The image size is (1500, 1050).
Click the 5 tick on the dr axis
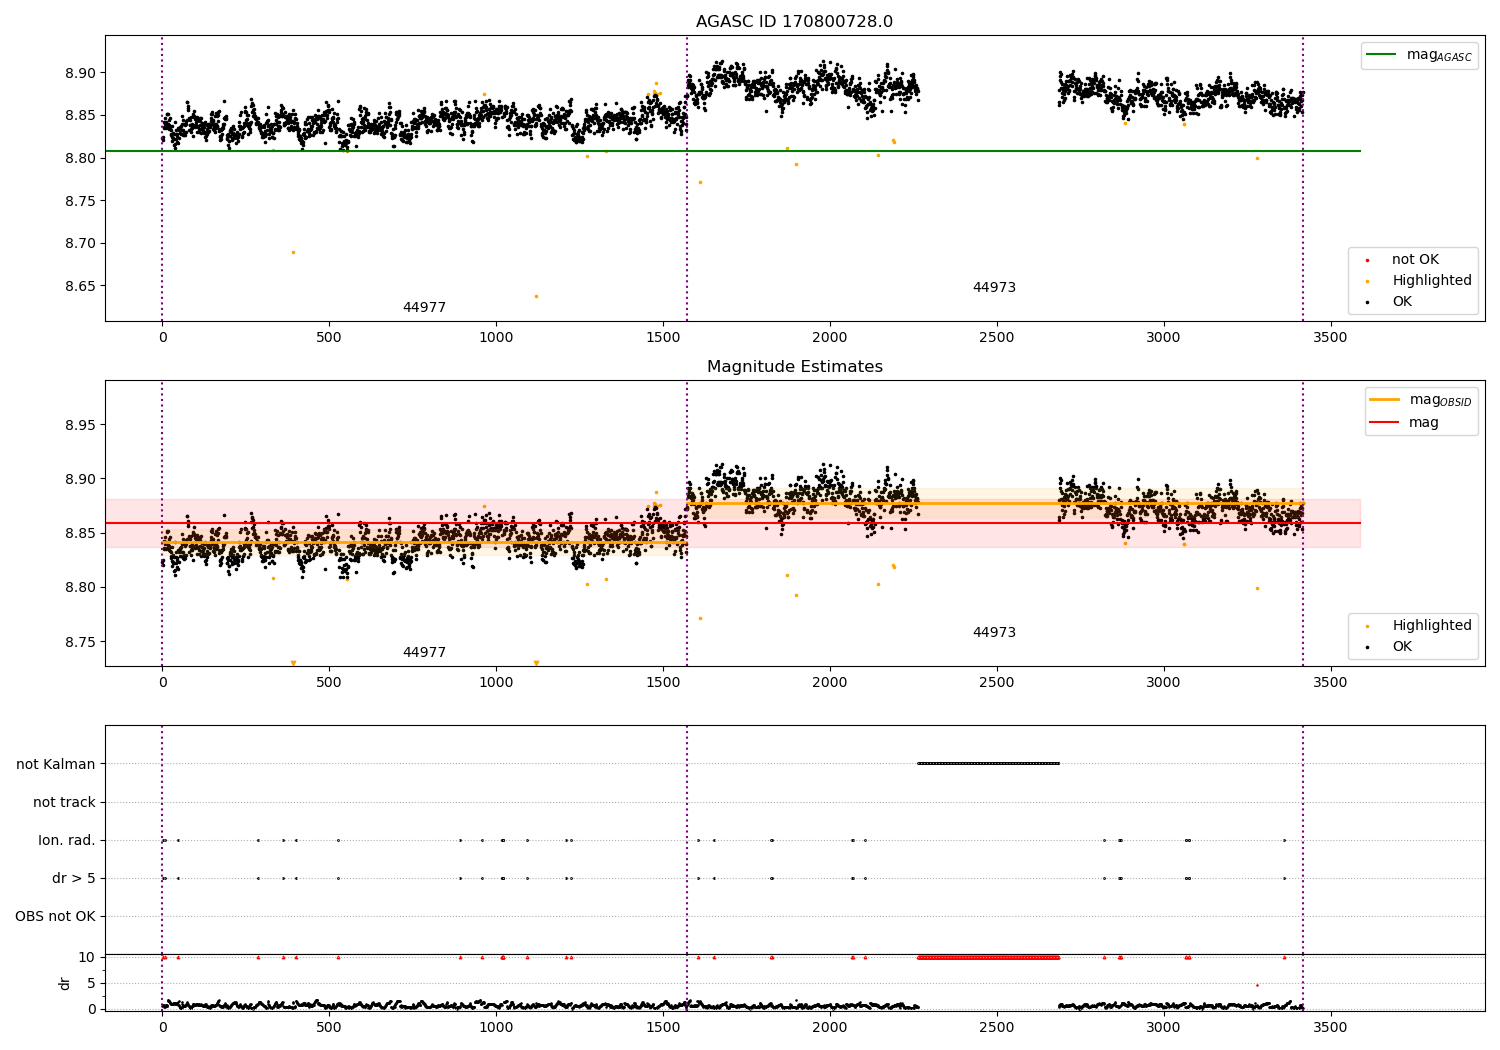pyautogui.click(x=92, y=983)
